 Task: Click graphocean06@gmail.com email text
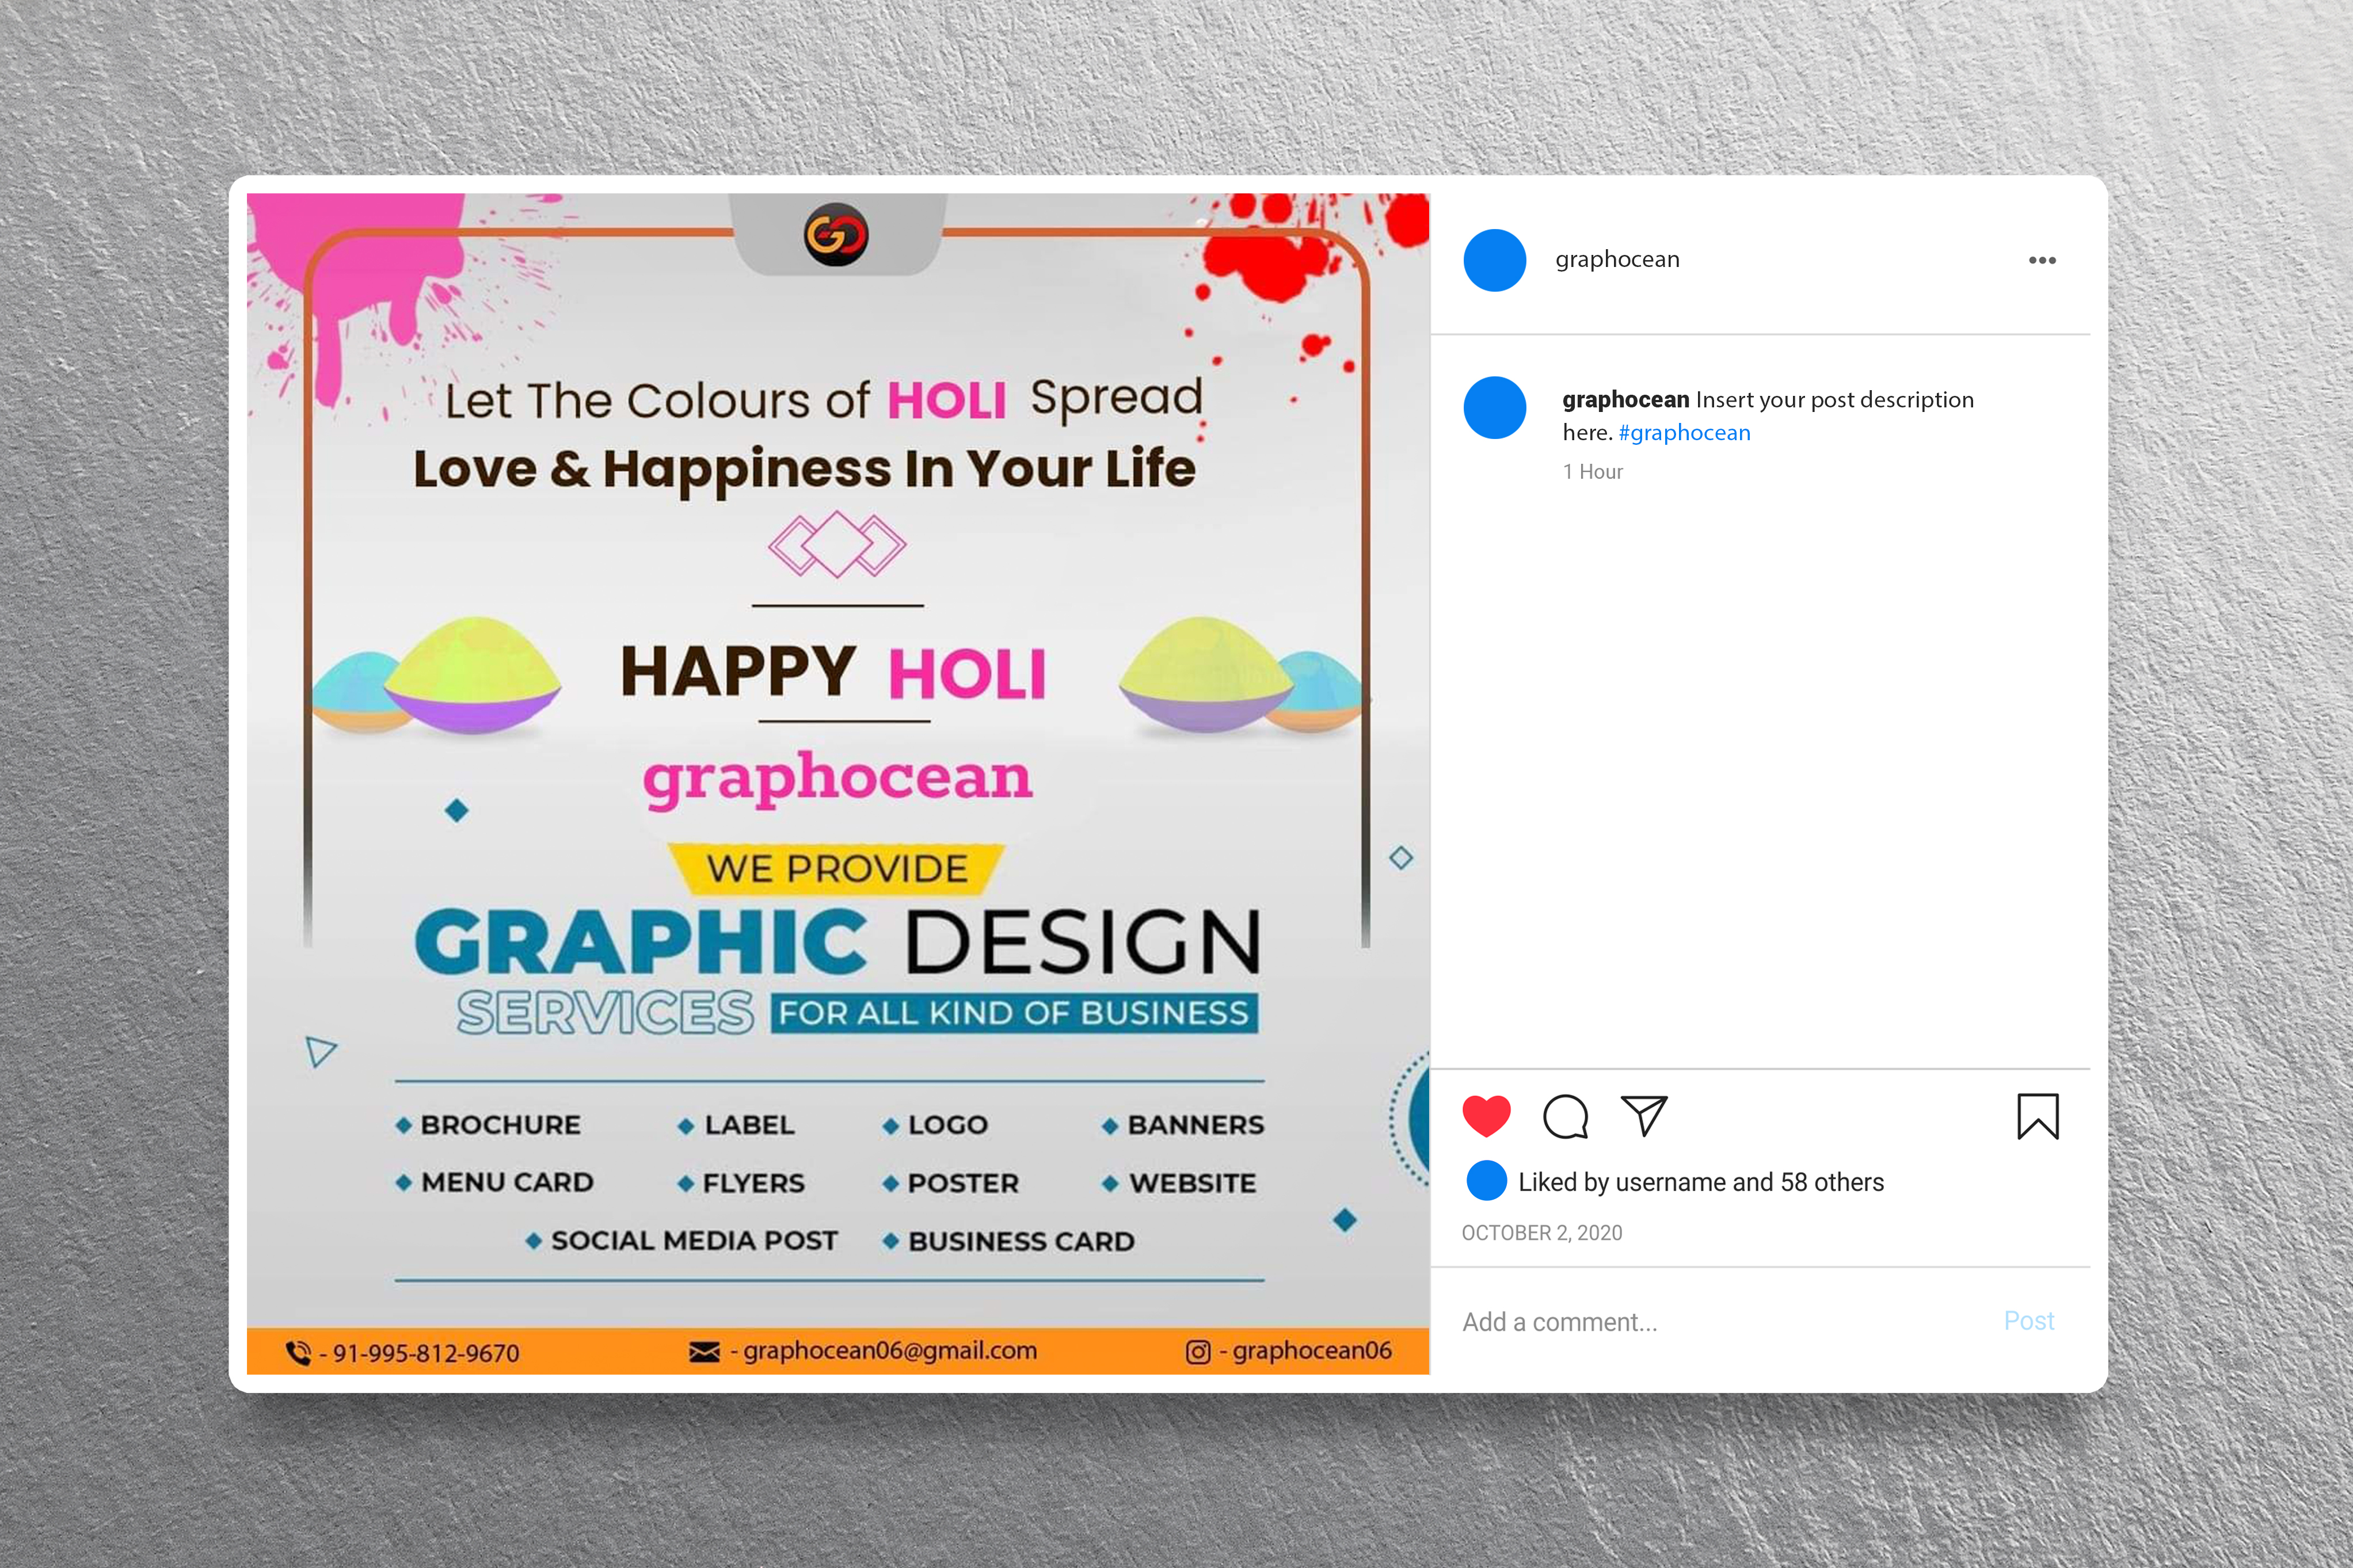tap(890, 1351)
